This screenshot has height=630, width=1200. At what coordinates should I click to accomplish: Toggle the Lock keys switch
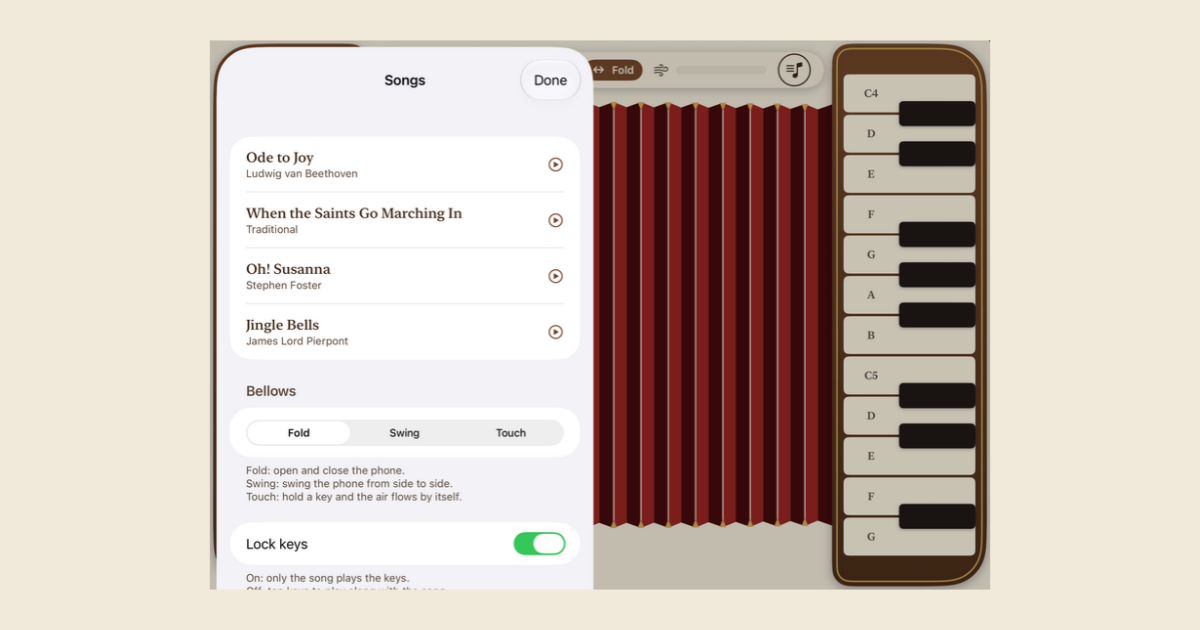[539, 544]
